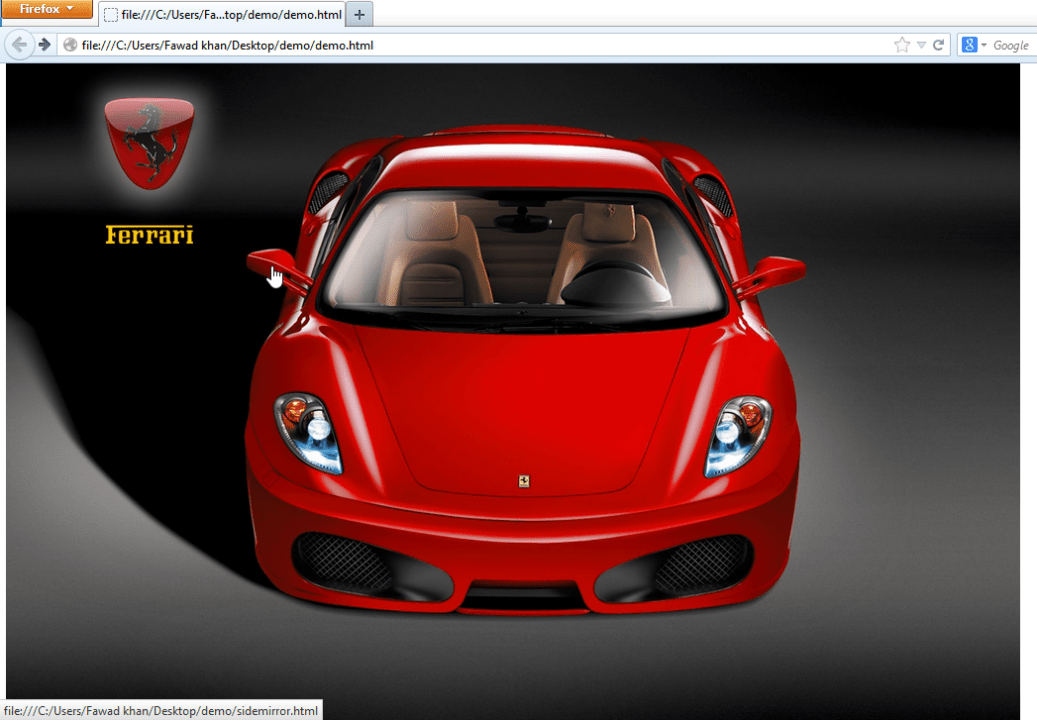Reload the page using the refresh icon

point(937,44)
